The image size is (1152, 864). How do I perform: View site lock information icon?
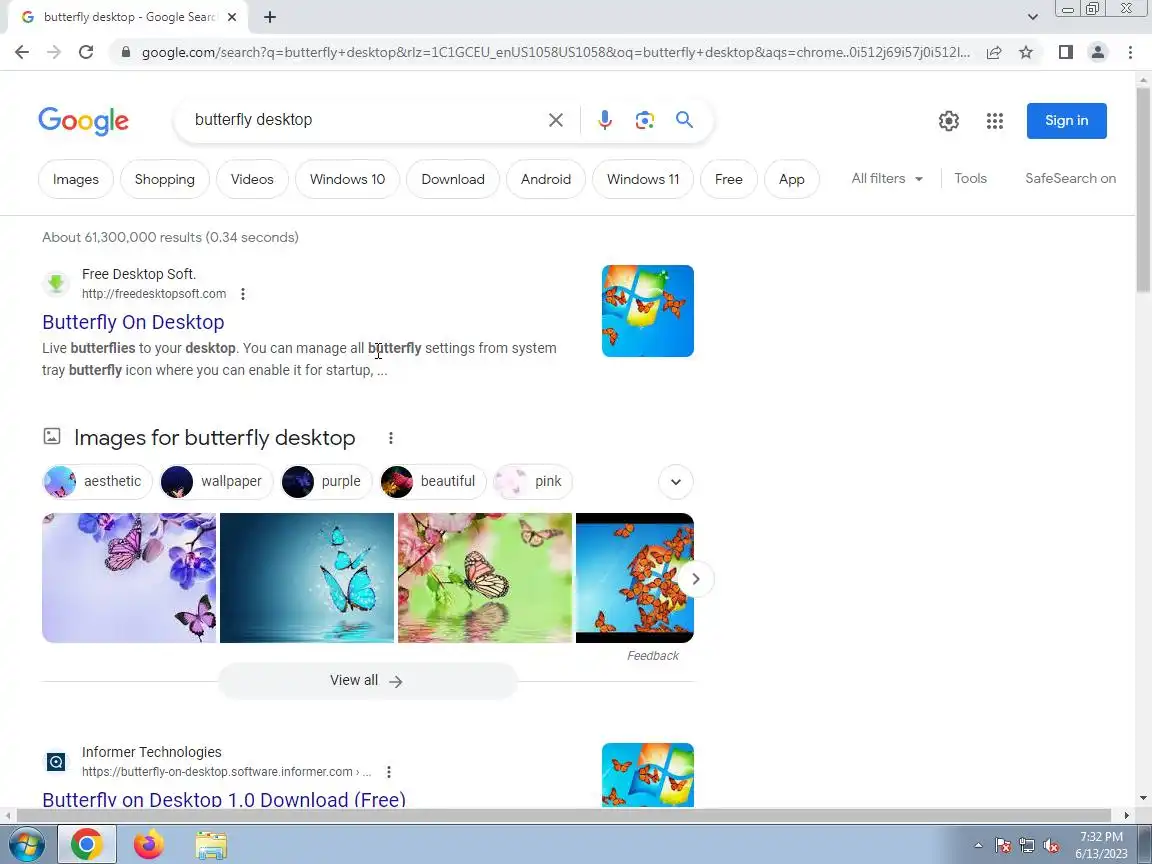click(x=126, y=52)
